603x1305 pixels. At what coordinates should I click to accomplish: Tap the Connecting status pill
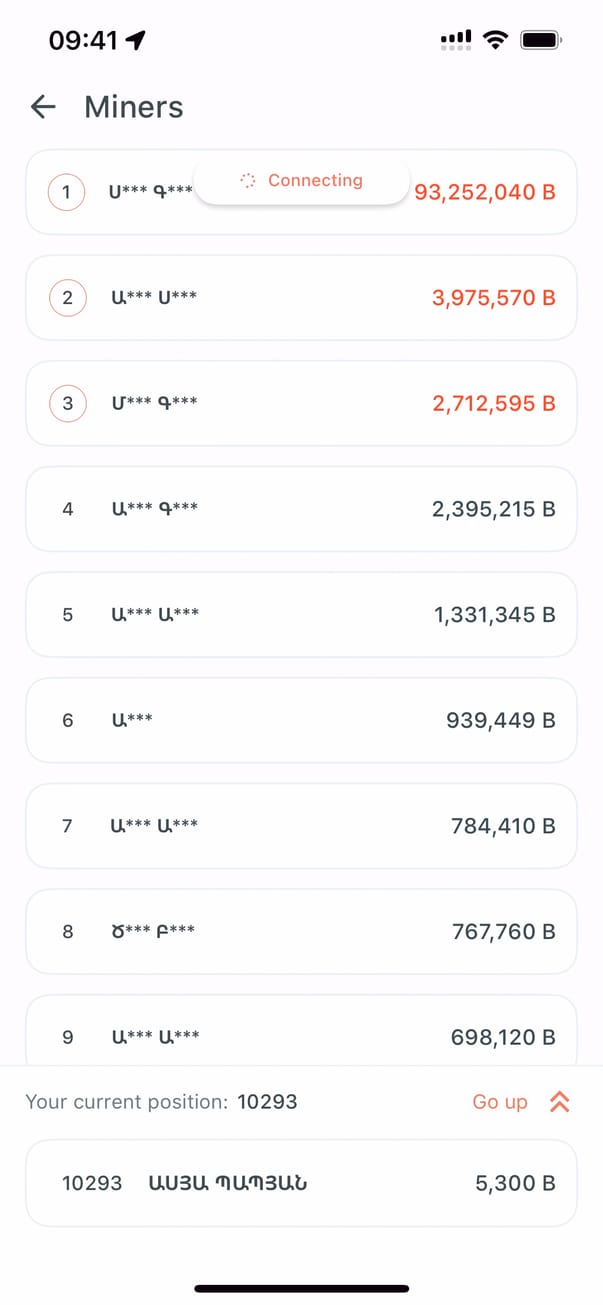(301, 181)
